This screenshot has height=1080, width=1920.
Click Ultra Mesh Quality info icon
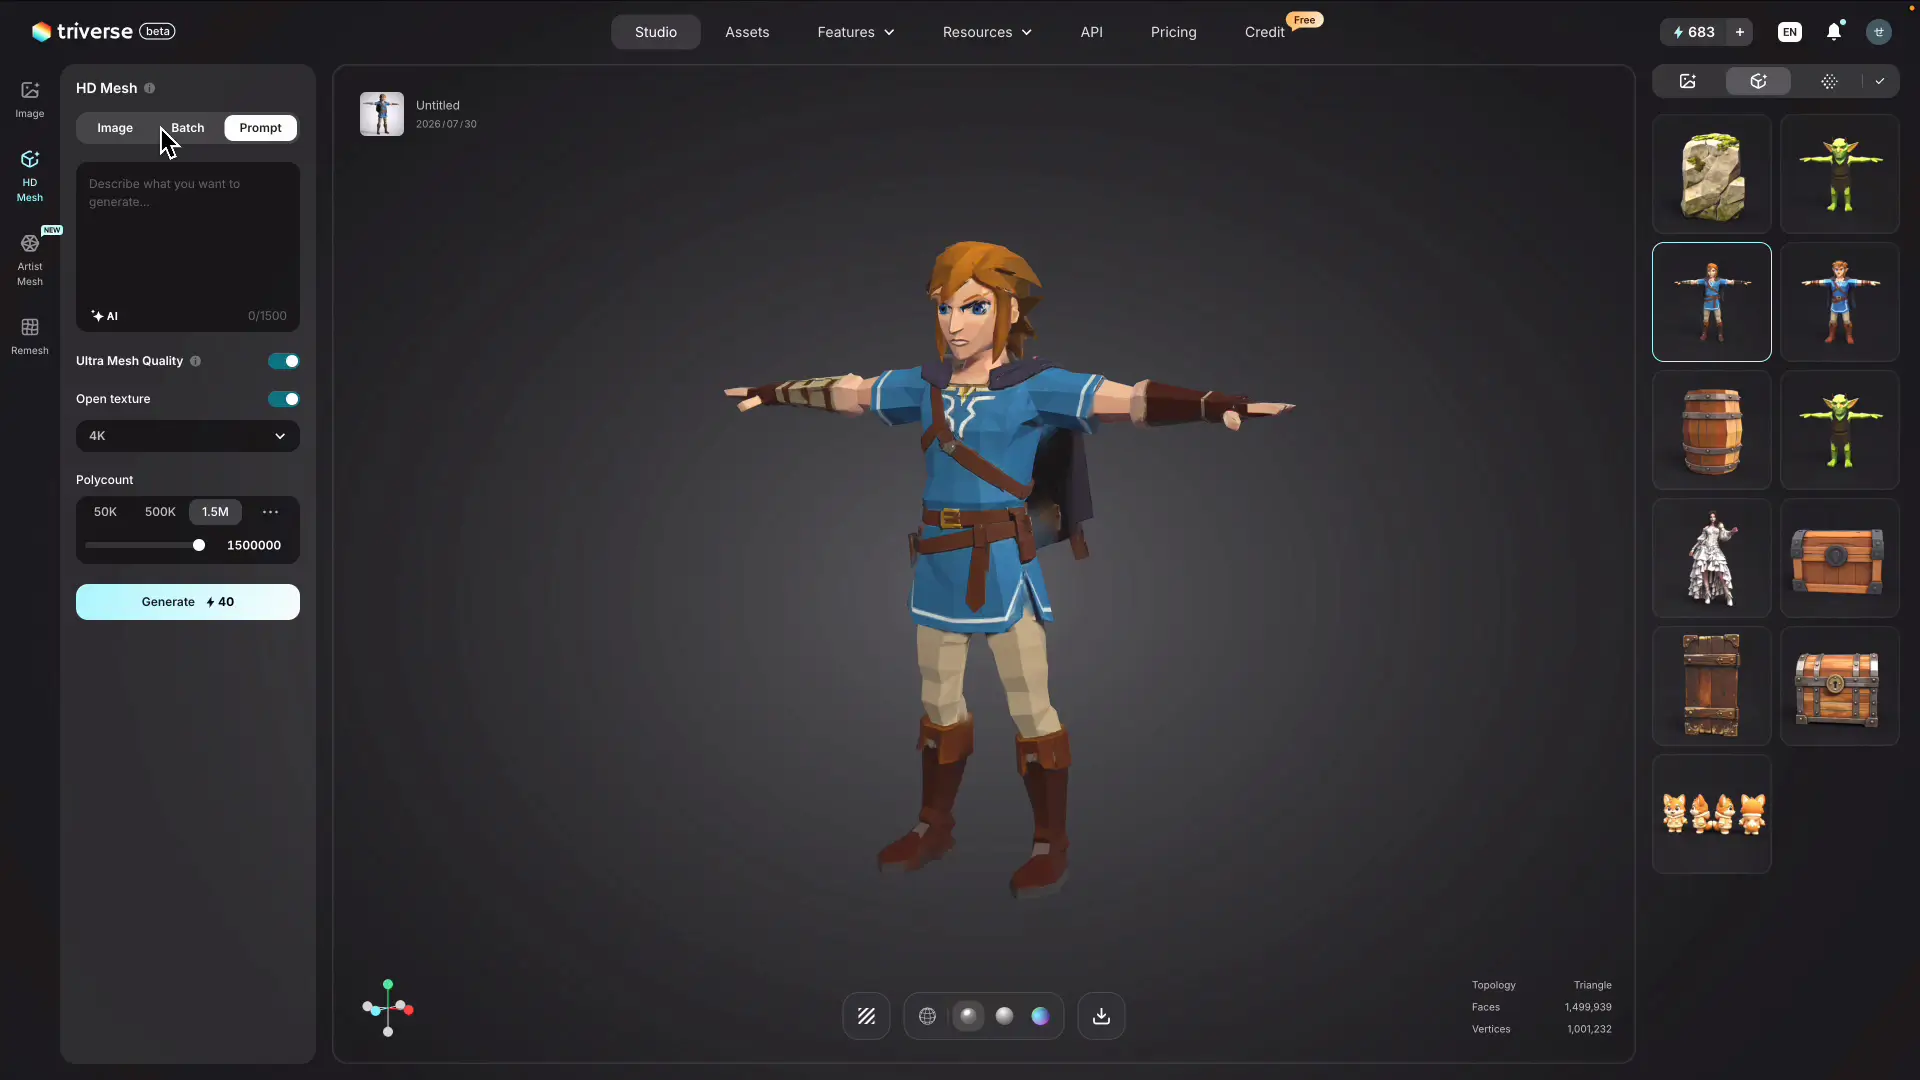(196, 361)
